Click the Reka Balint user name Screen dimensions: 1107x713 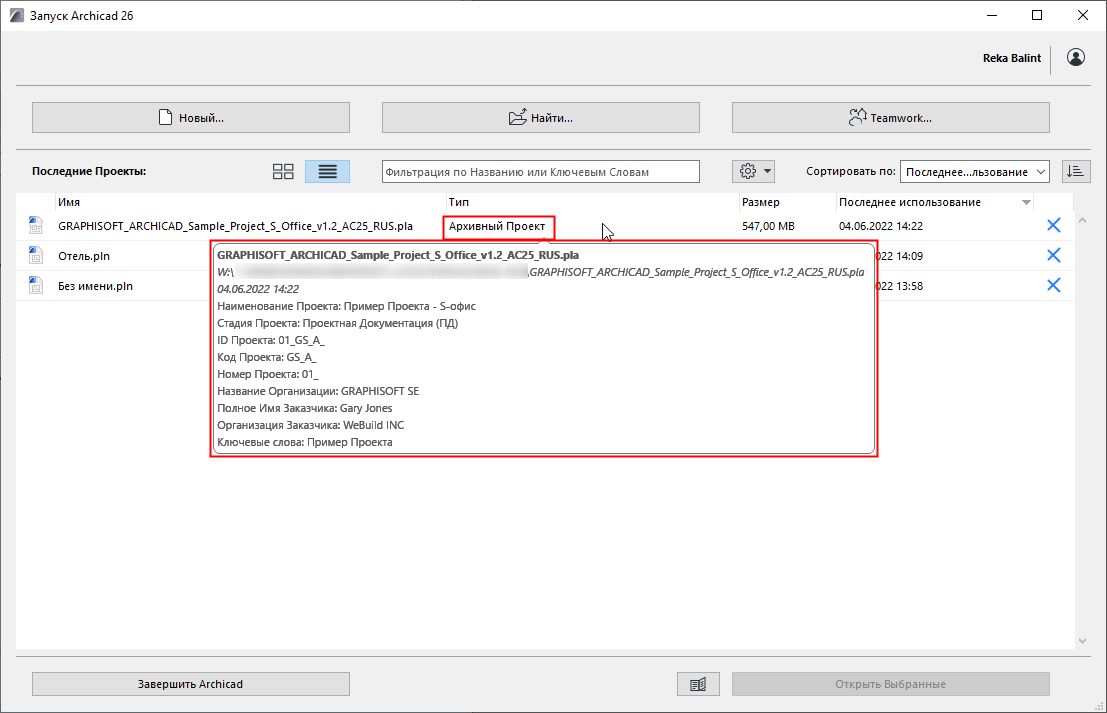tap(1012, 58)
